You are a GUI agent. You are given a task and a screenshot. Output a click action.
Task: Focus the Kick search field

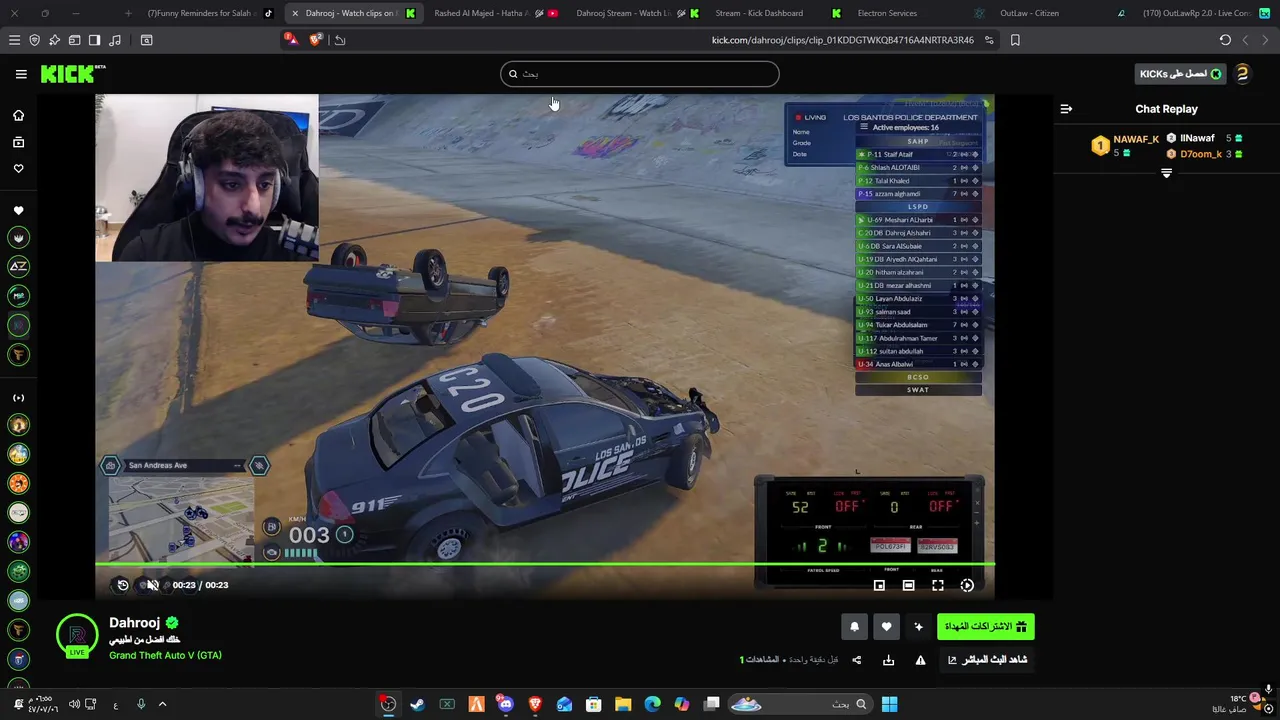pos(639,74)
